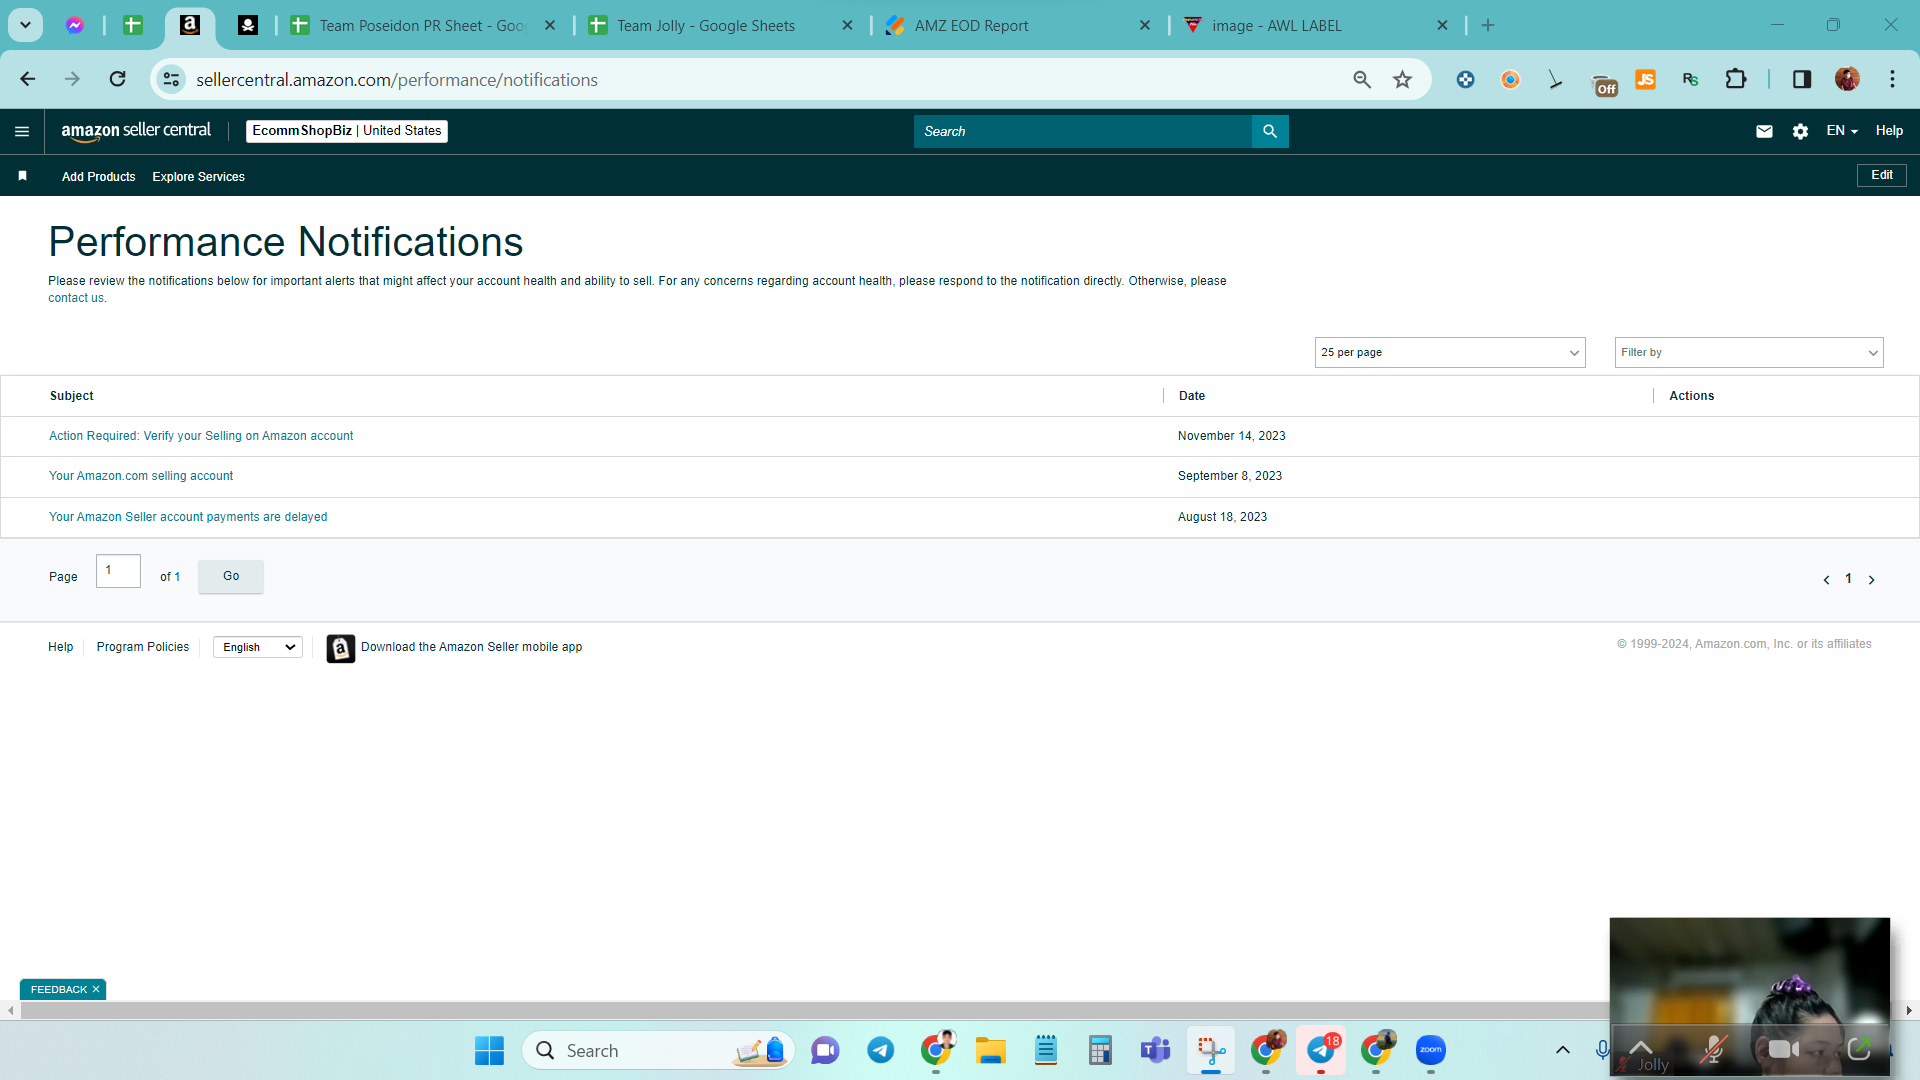
Task: Click the Windows taskbar Search box
Action: [658, 1050]
